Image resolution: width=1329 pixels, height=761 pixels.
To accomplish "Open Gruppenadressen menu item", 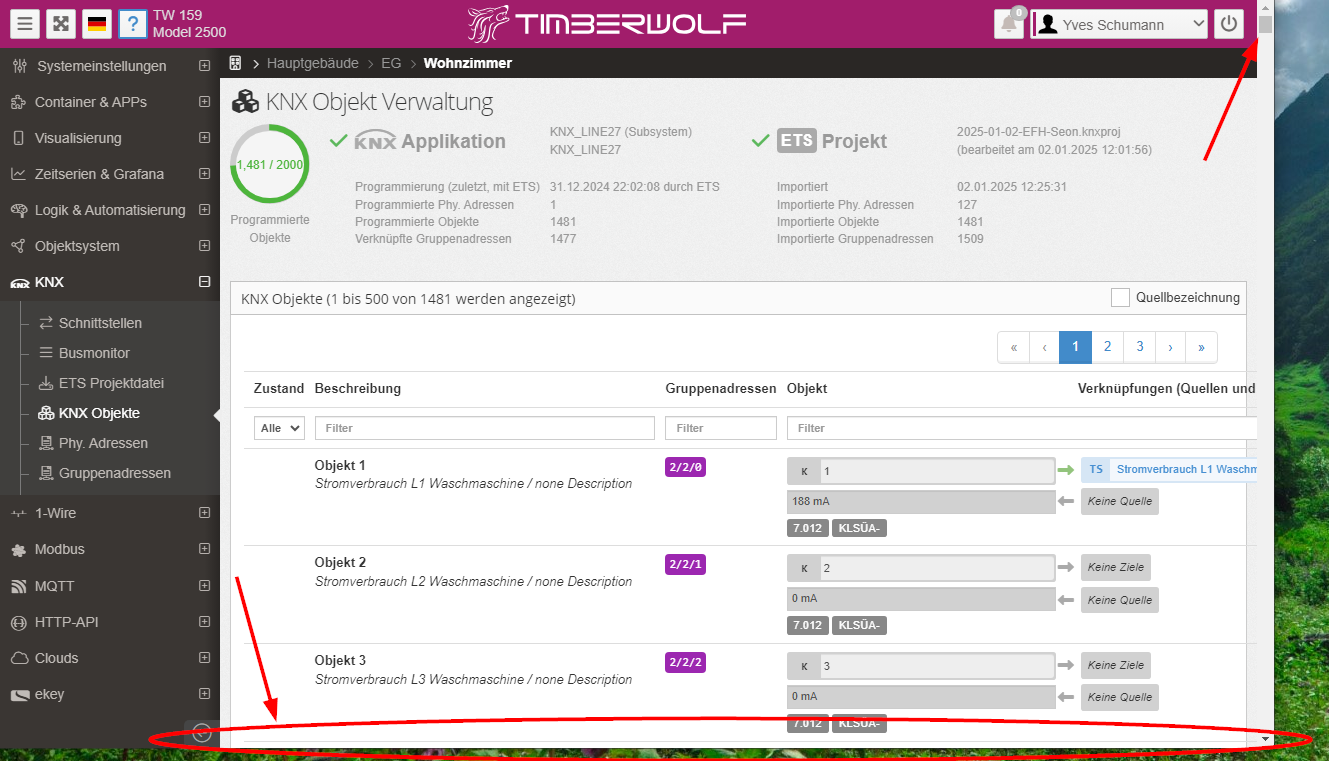I will [115, 473].
